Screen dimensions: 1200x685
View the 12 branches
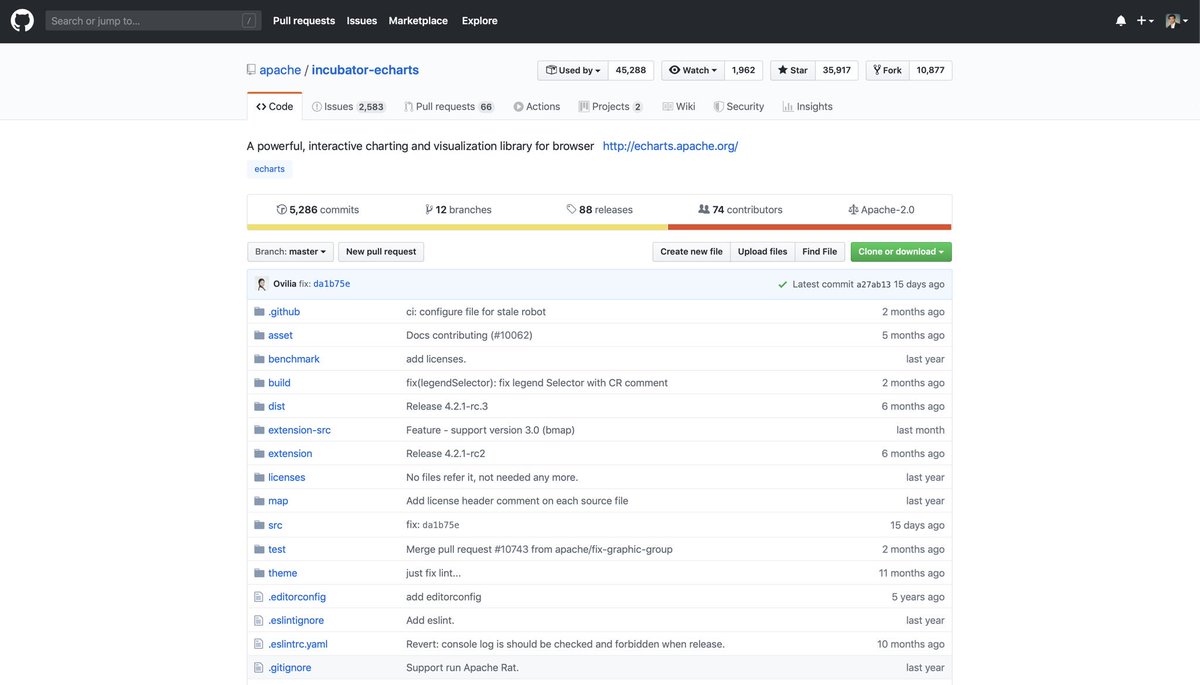point(458,210)
